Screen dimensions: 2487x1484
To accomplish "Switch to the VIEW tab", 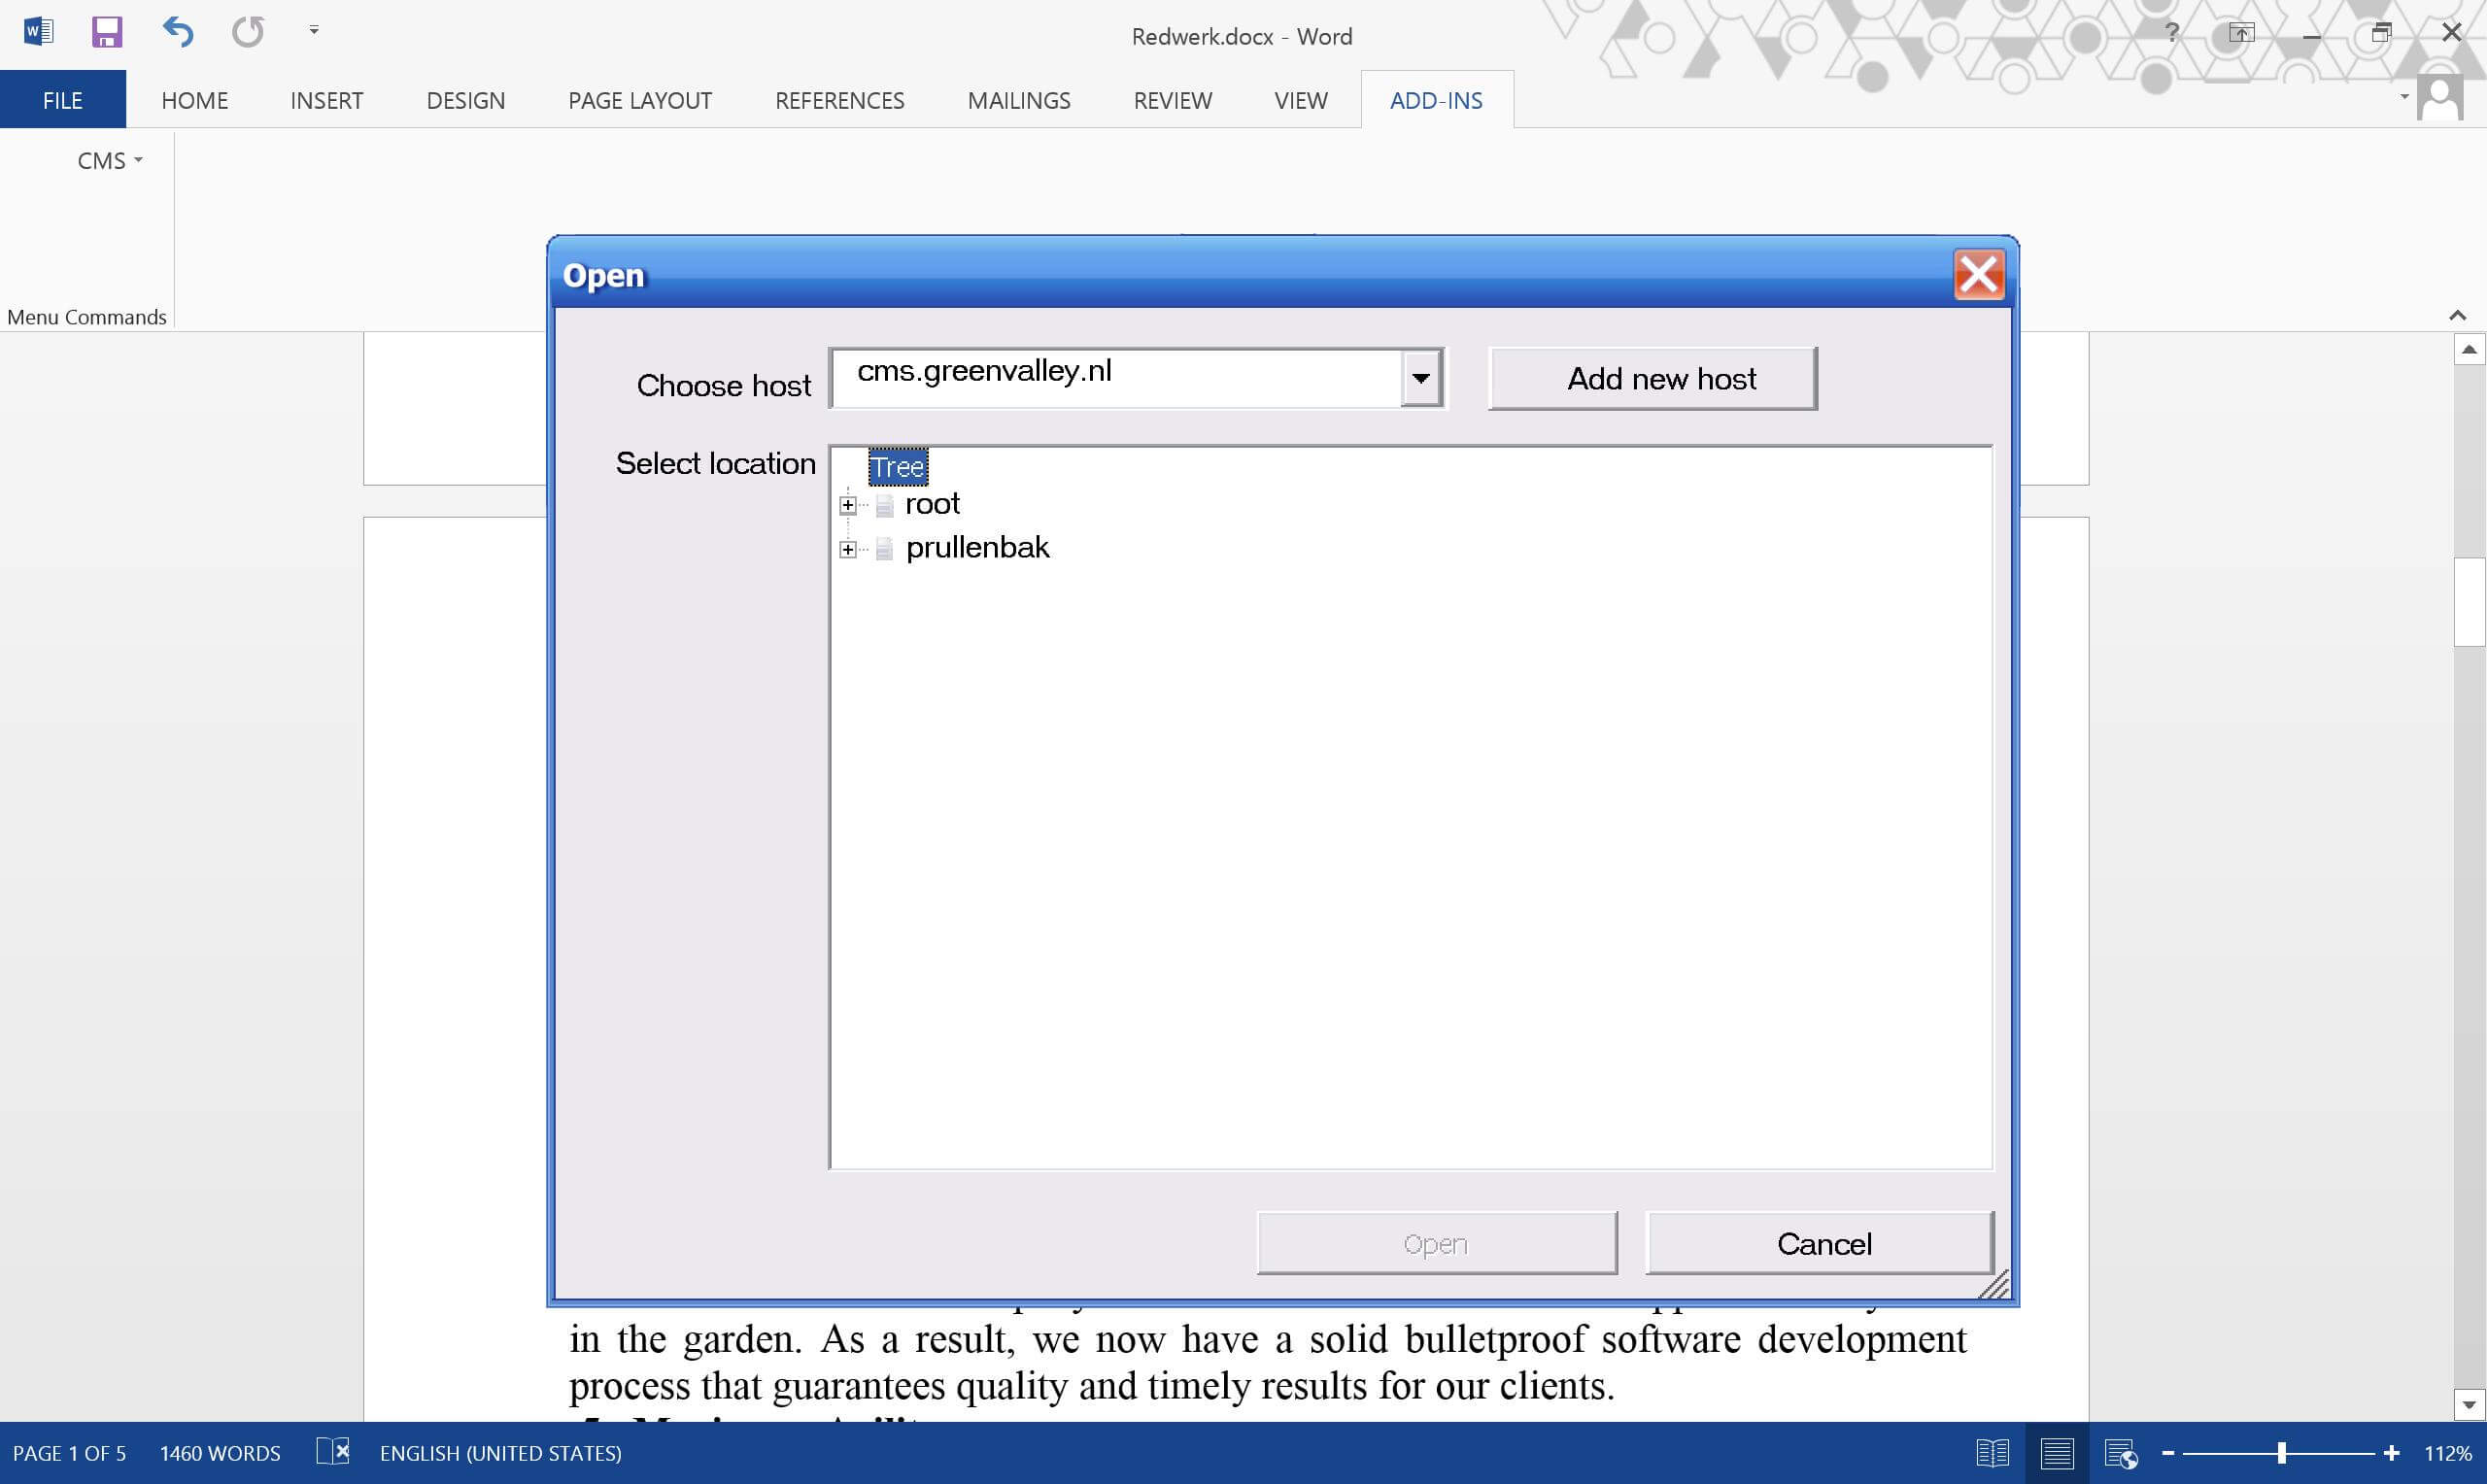I will point(1300,100).
